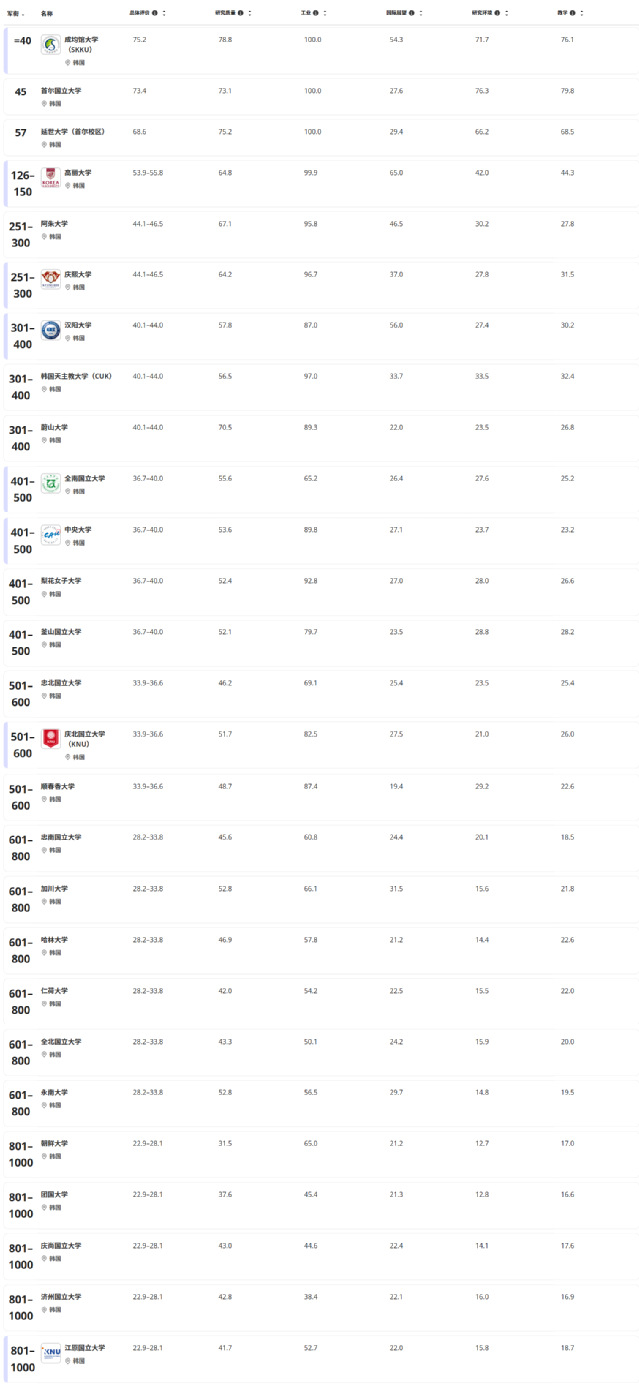The image size is (639, 1385).
Task: Click the Sungkyunkwan (SKKU) university logo
Action: click(51, 45)
